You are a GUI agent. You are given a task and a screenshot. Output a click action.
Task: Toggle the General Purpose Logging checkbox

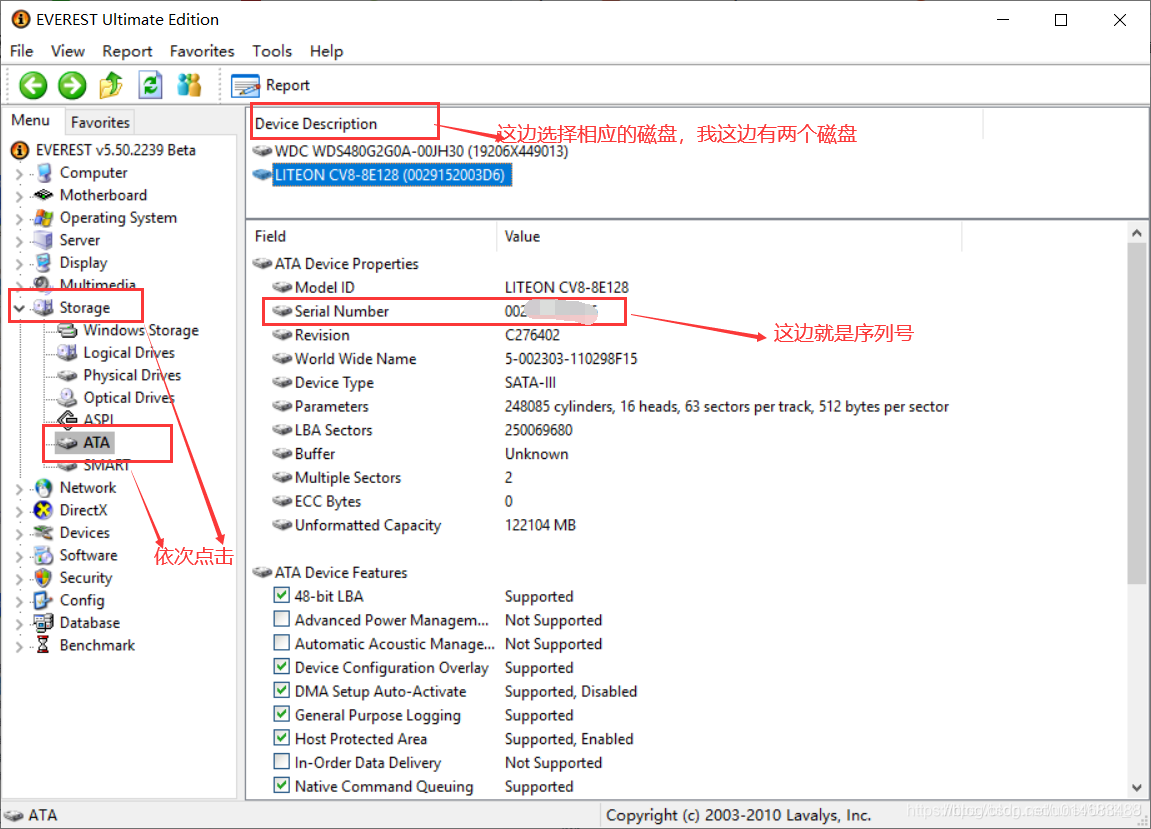point(281,714)
